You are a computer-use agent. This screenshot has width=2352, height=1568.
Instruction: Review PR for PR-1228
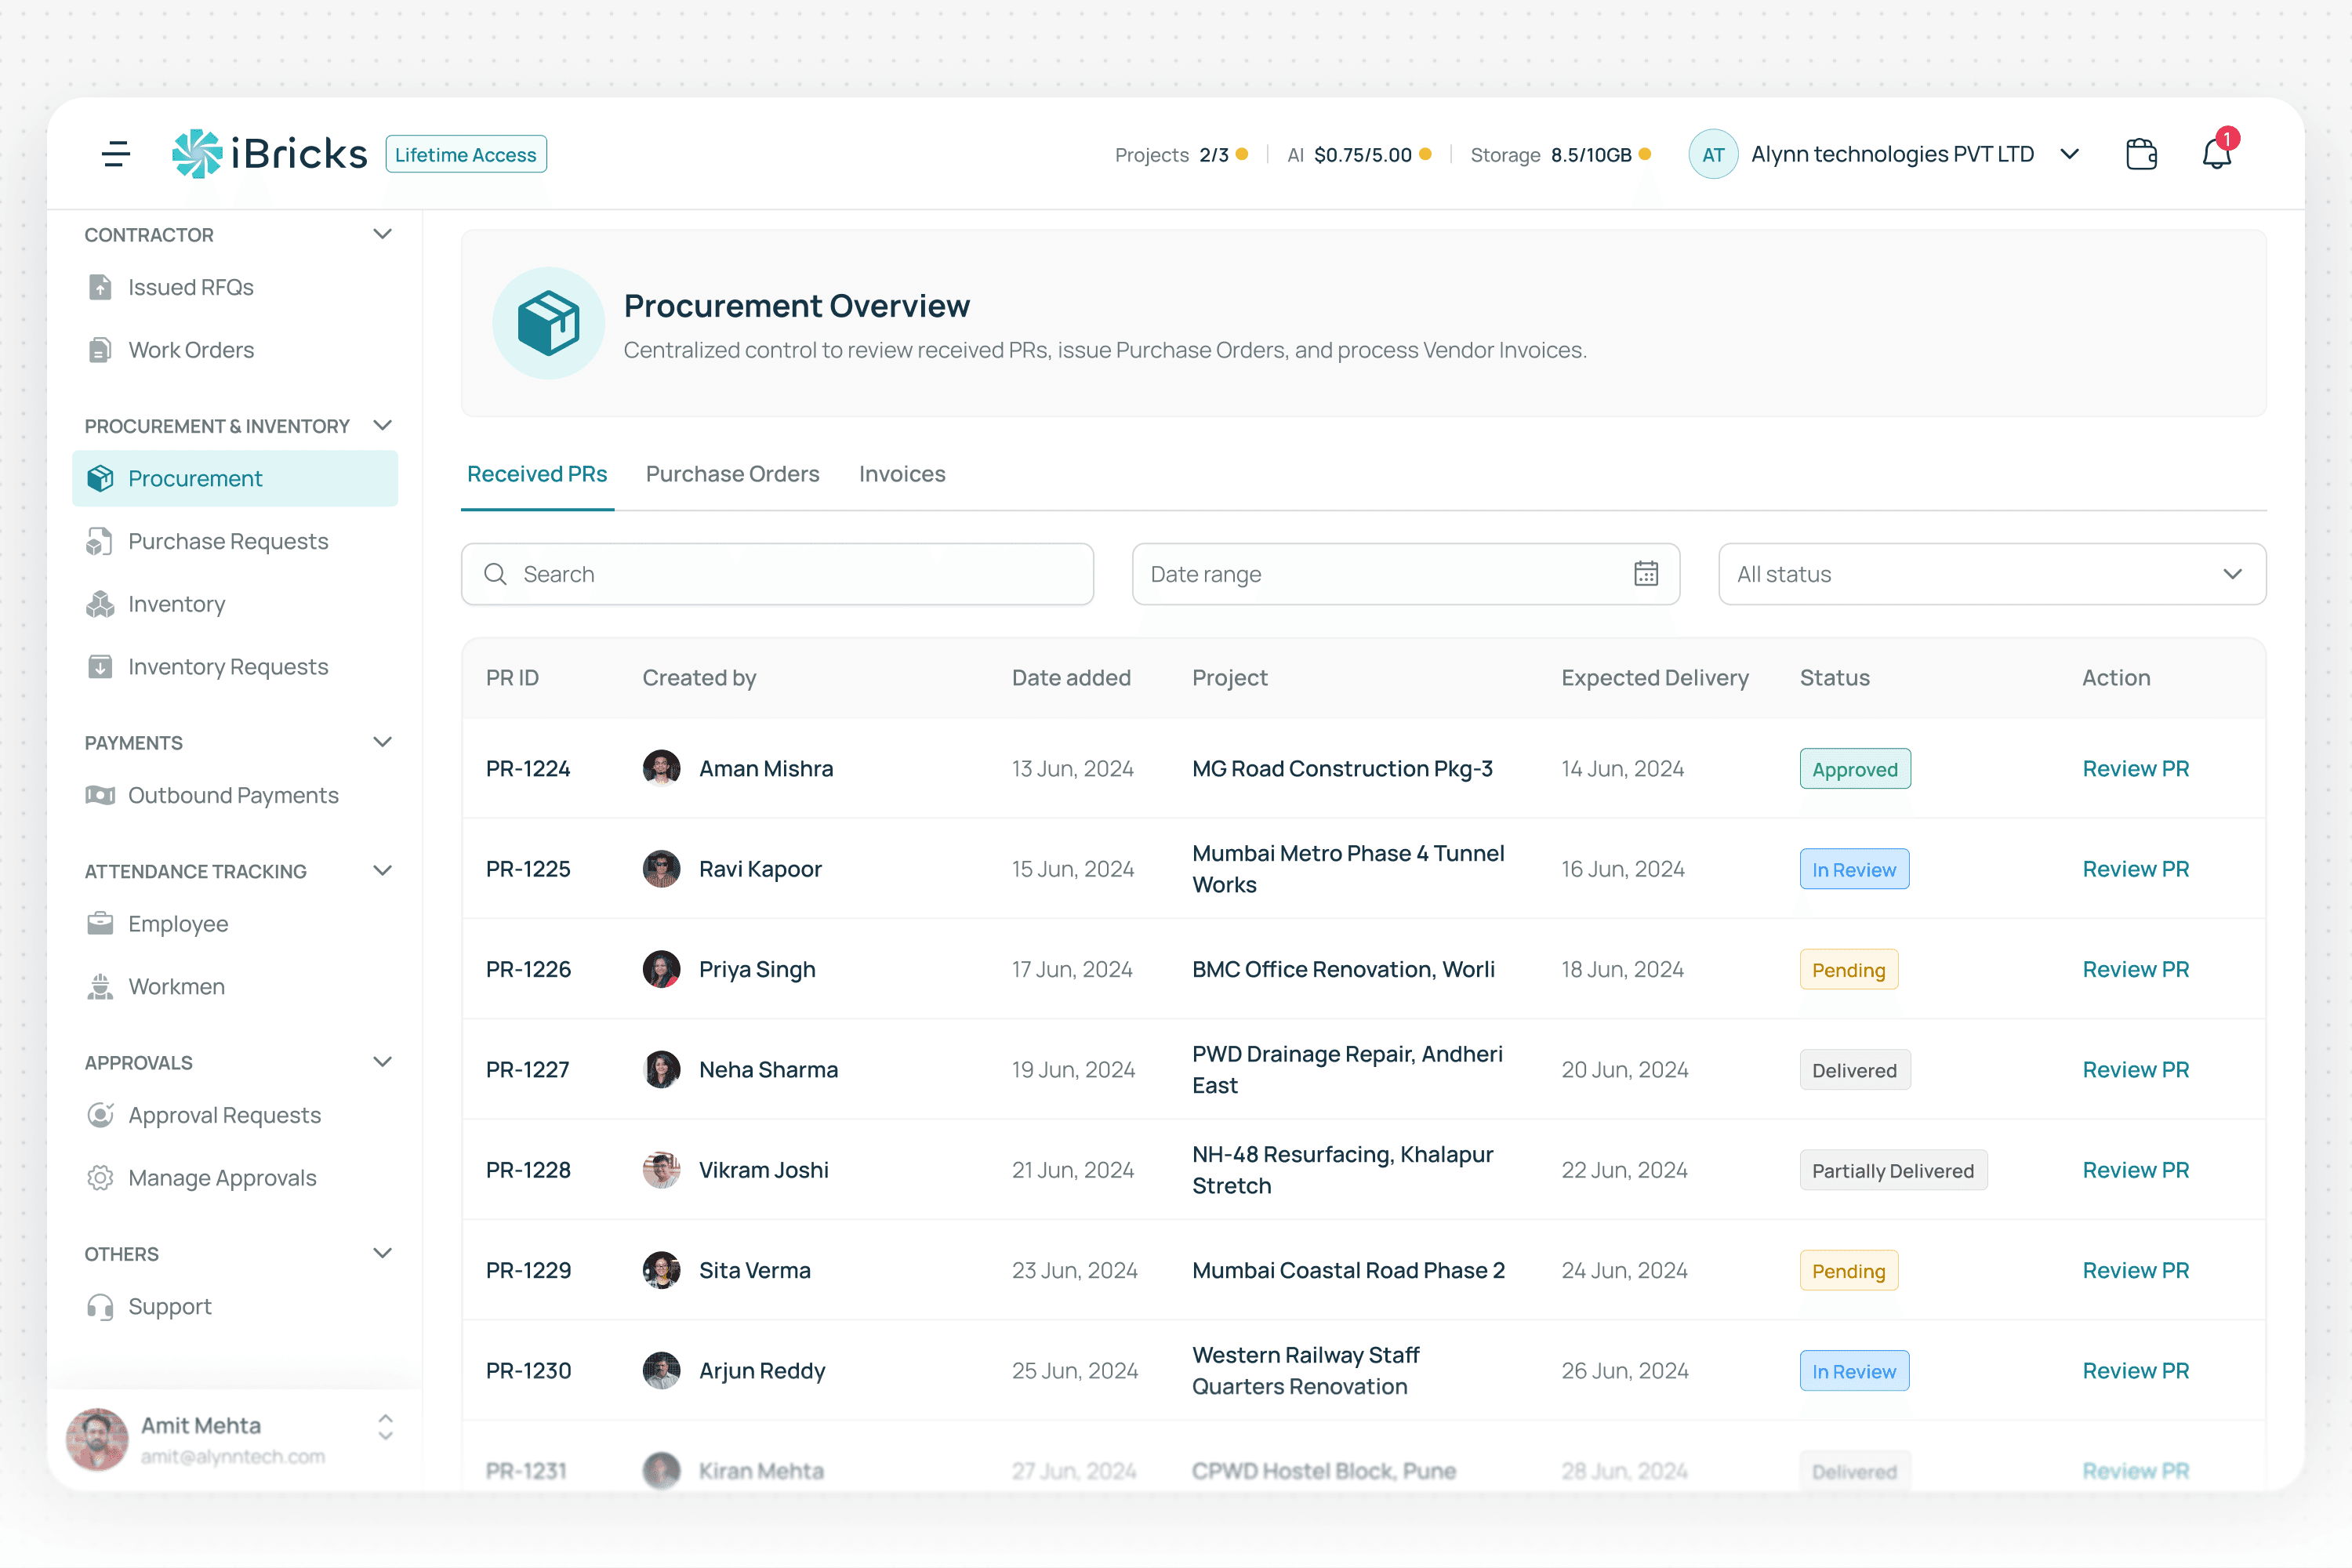click(x=2136, y=1169)
